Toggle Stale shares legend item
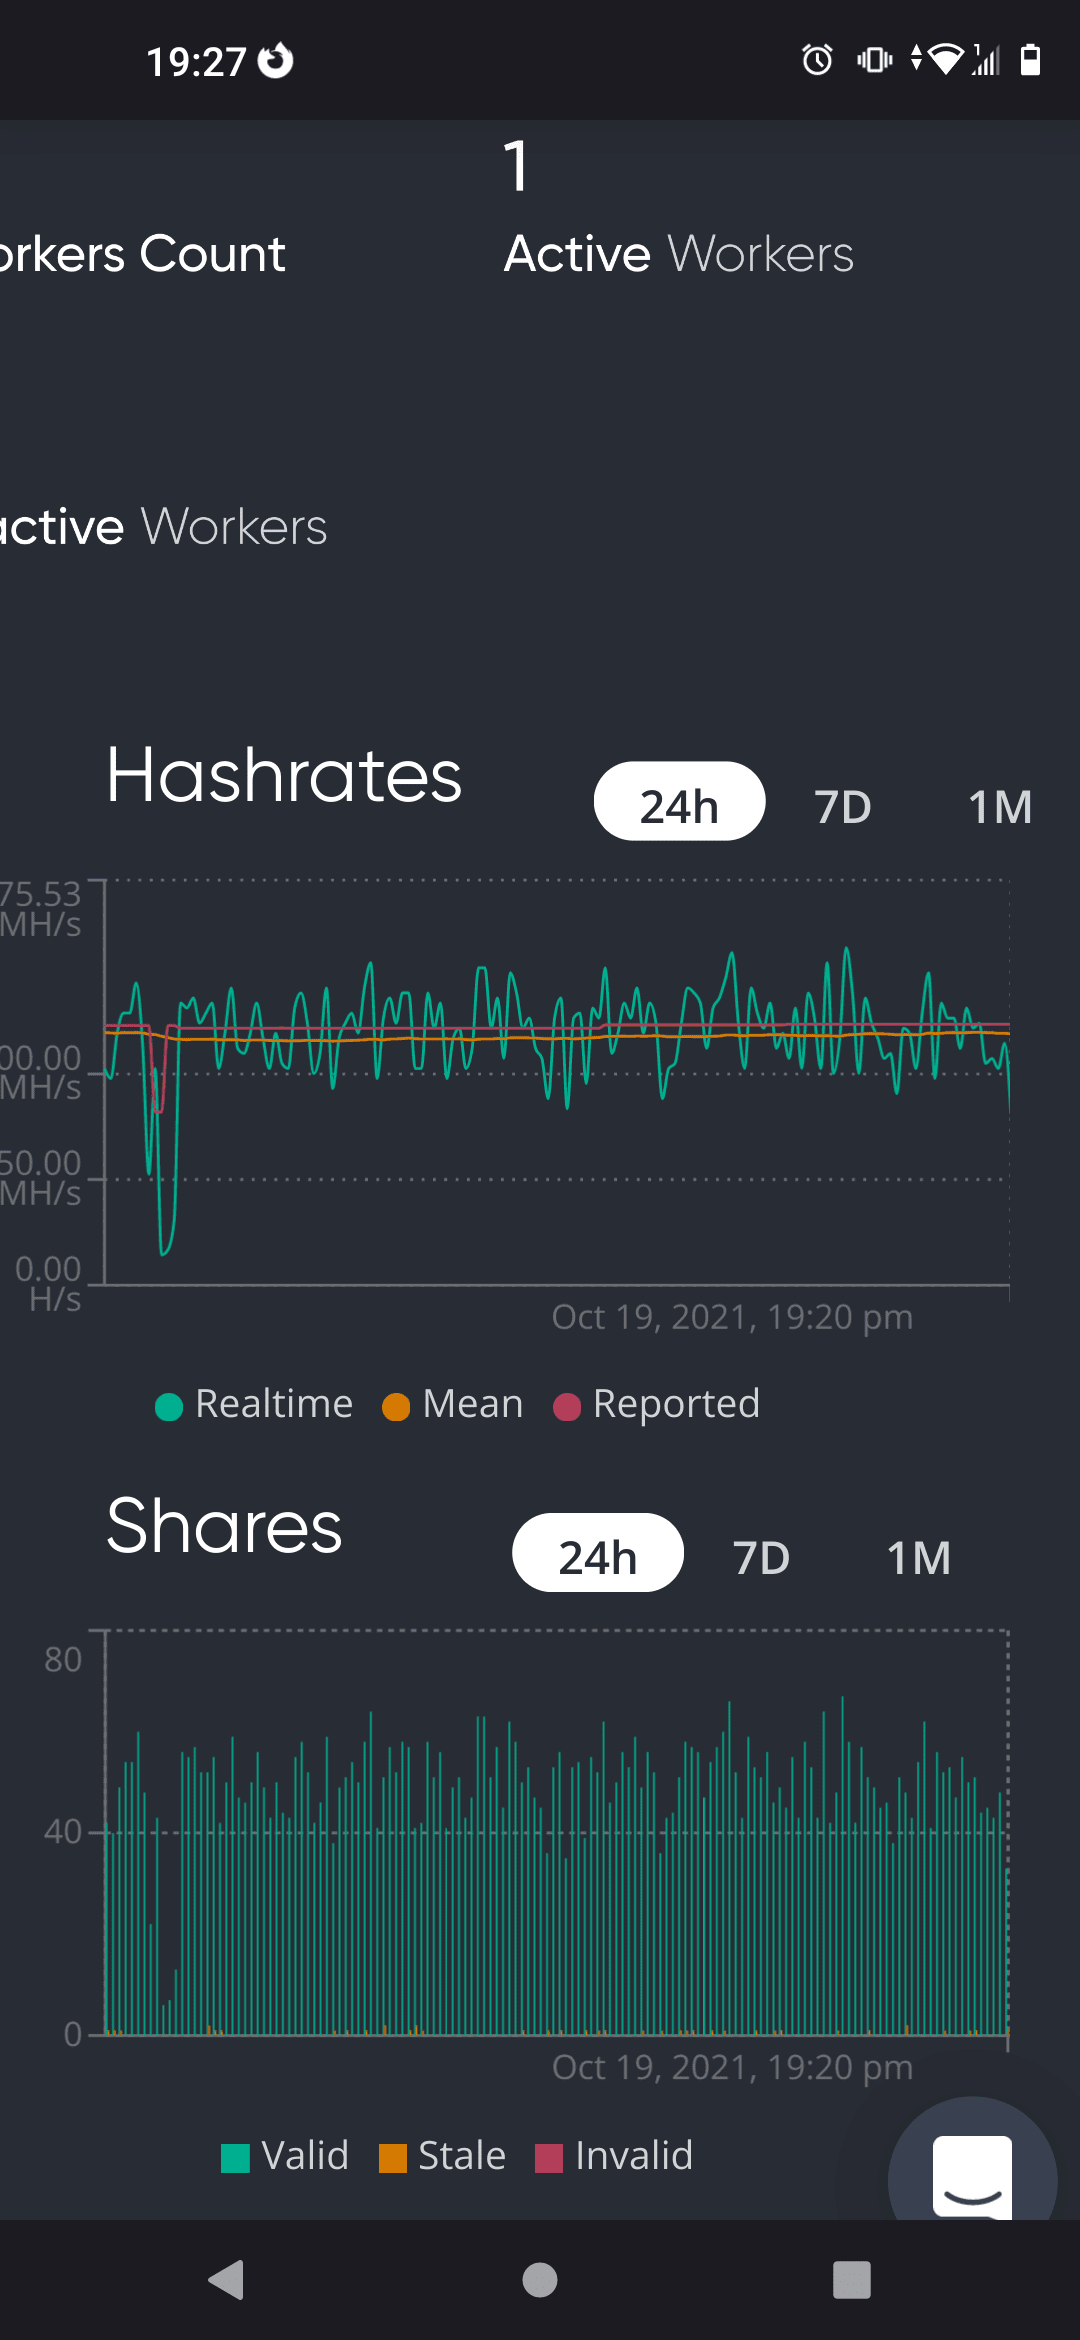Image resolution: width=1080 pixels, height=2340 pixels. (443, 2156)
